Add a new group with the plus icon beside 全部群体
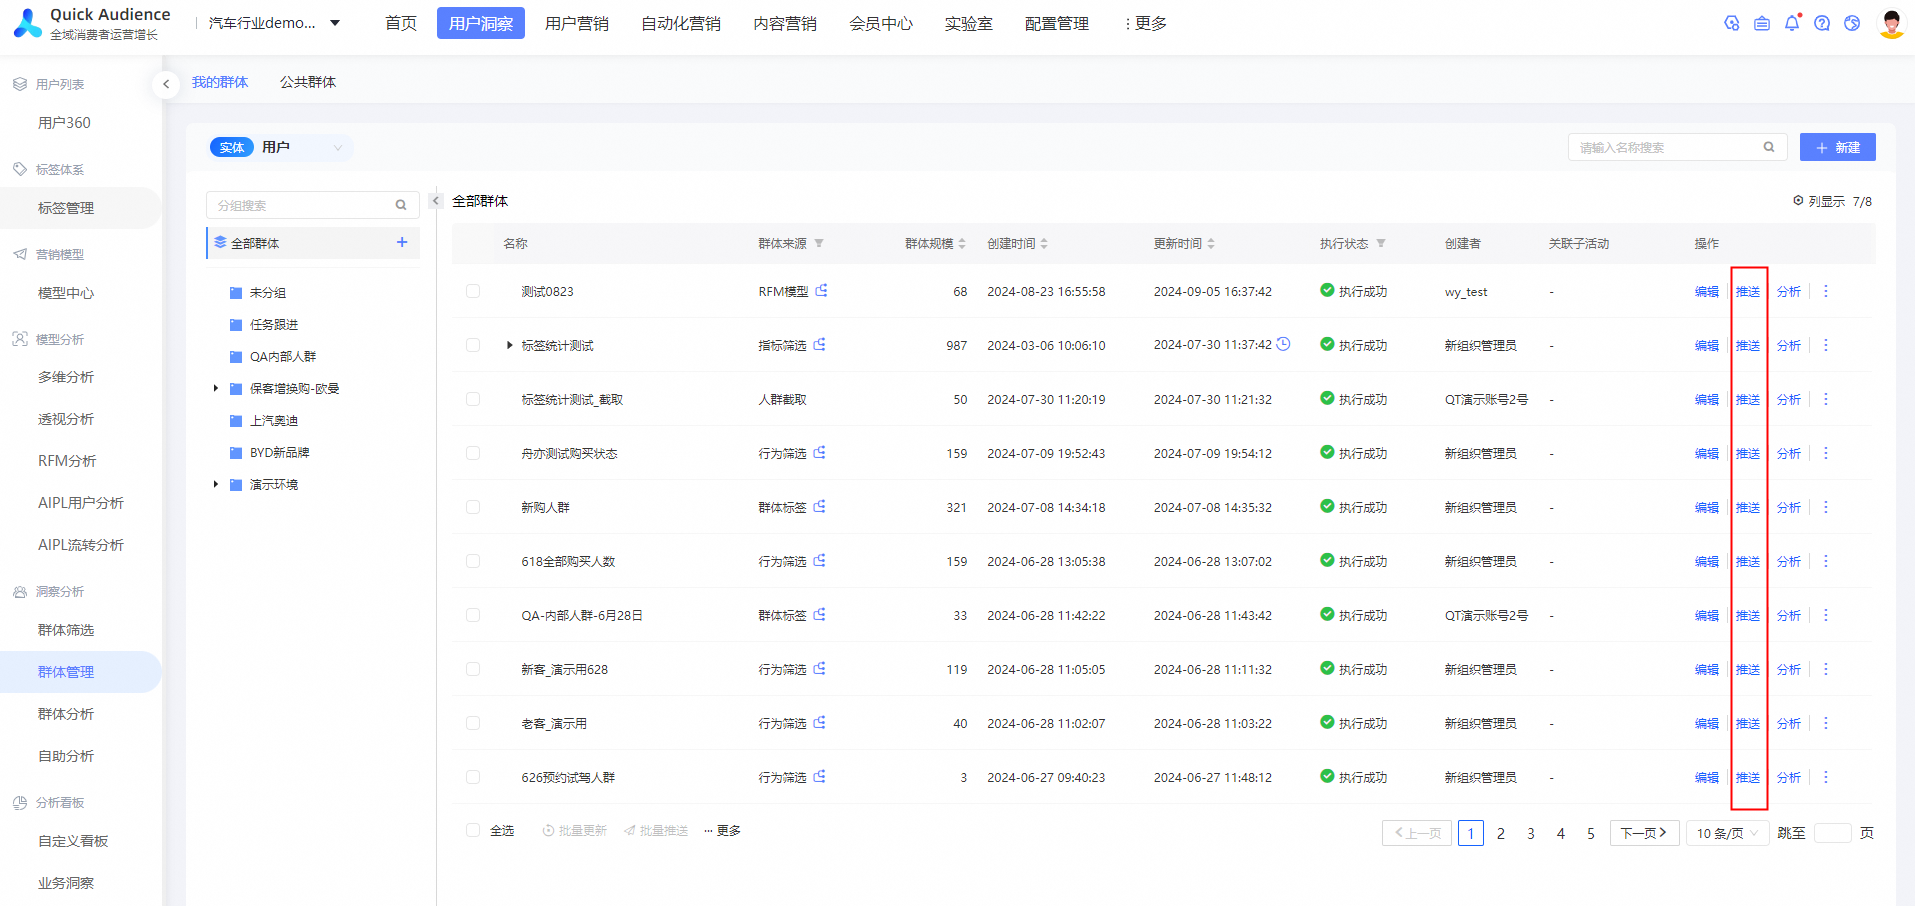The width and height of the screenshot is (1915, 906). point(402,242)
